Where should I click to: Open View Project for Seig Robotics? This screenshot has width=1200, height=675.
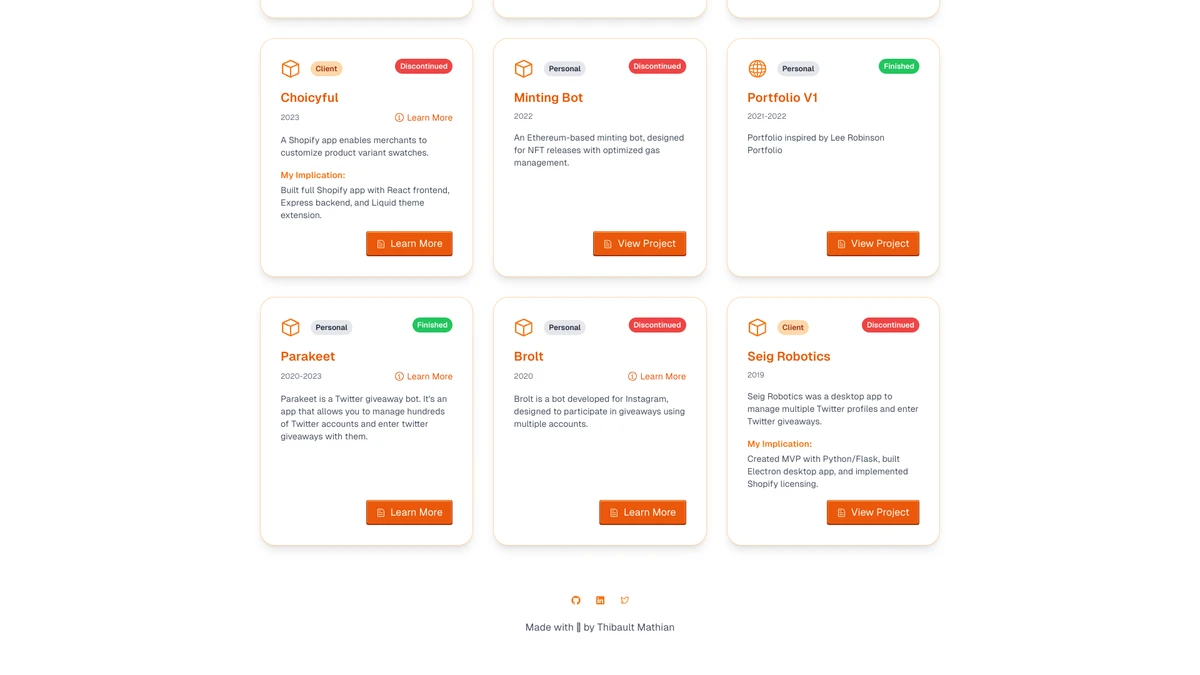click(872, 513)
